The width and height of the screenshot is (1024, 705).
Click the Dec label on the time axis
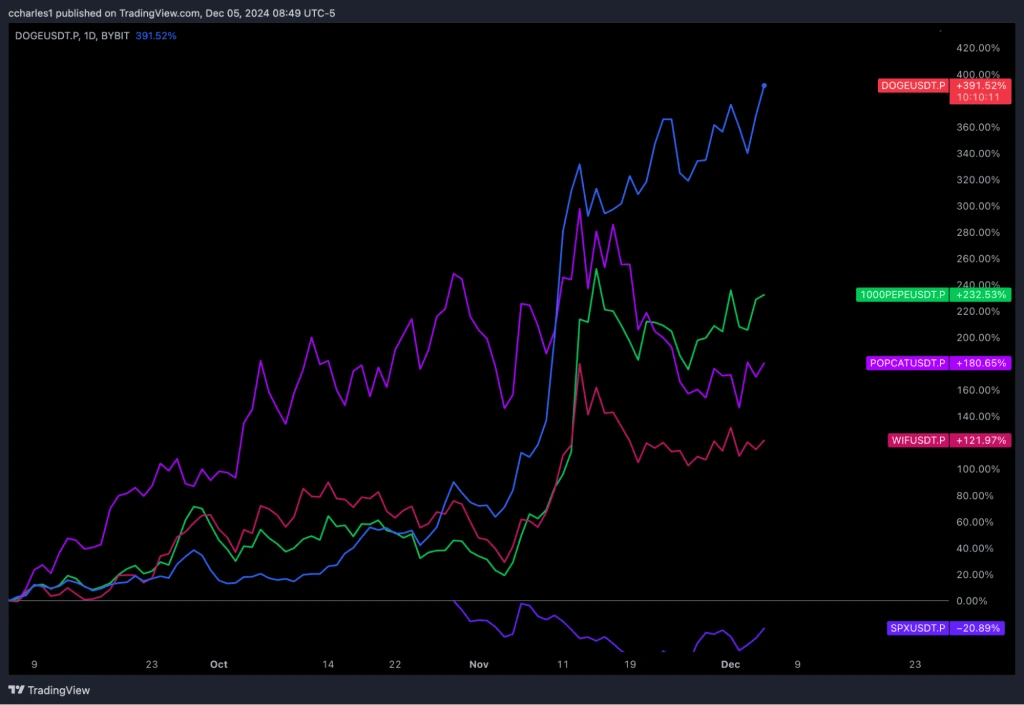click(x=730, y=664)
